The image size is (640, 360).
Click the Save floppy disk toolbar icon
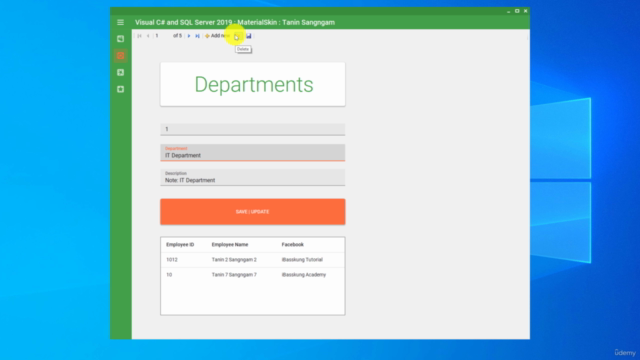[x=249, y=36]
